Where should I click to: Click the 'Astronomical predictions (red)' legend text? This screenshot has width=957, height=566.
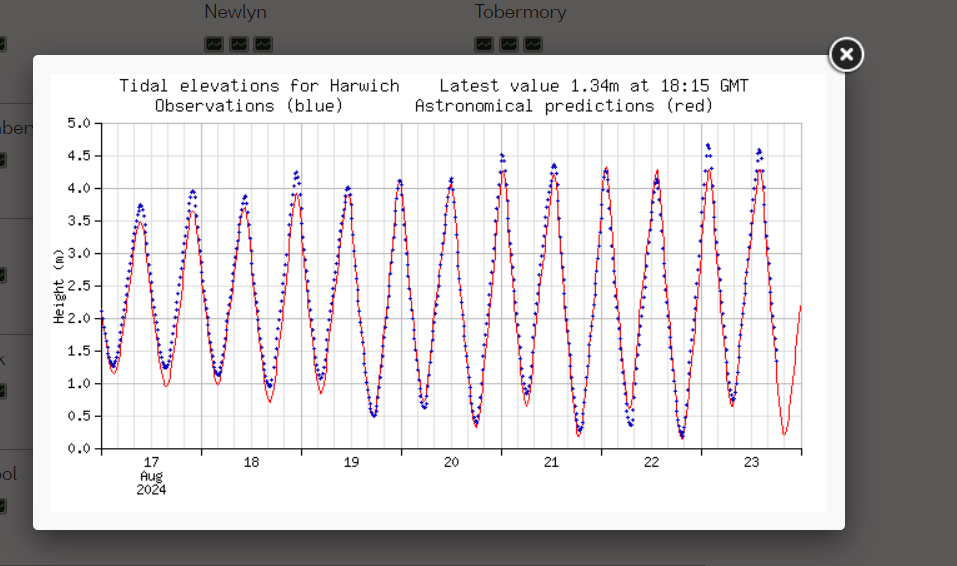563,106
